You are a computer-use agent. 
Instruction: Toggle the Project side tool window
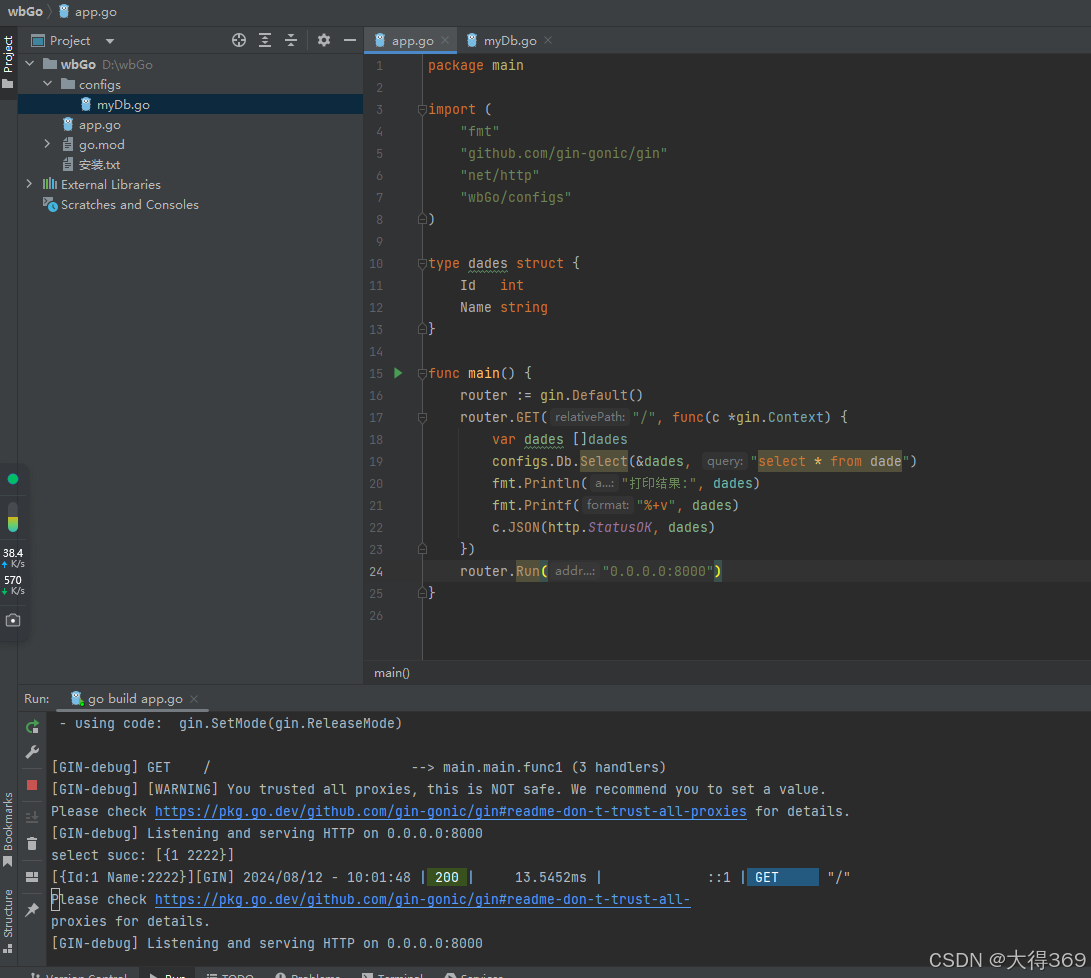(8, 61)
